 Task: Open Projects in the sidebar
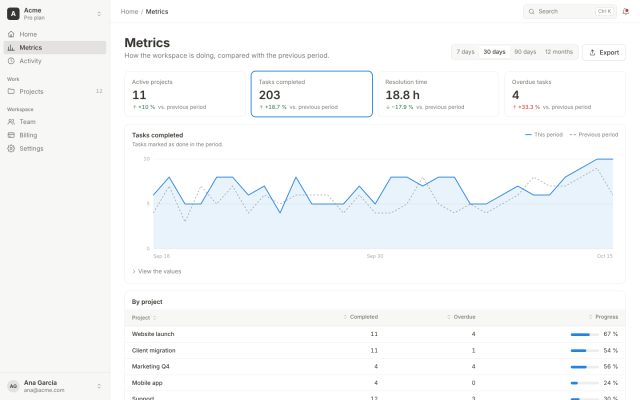tap(55, 91)
